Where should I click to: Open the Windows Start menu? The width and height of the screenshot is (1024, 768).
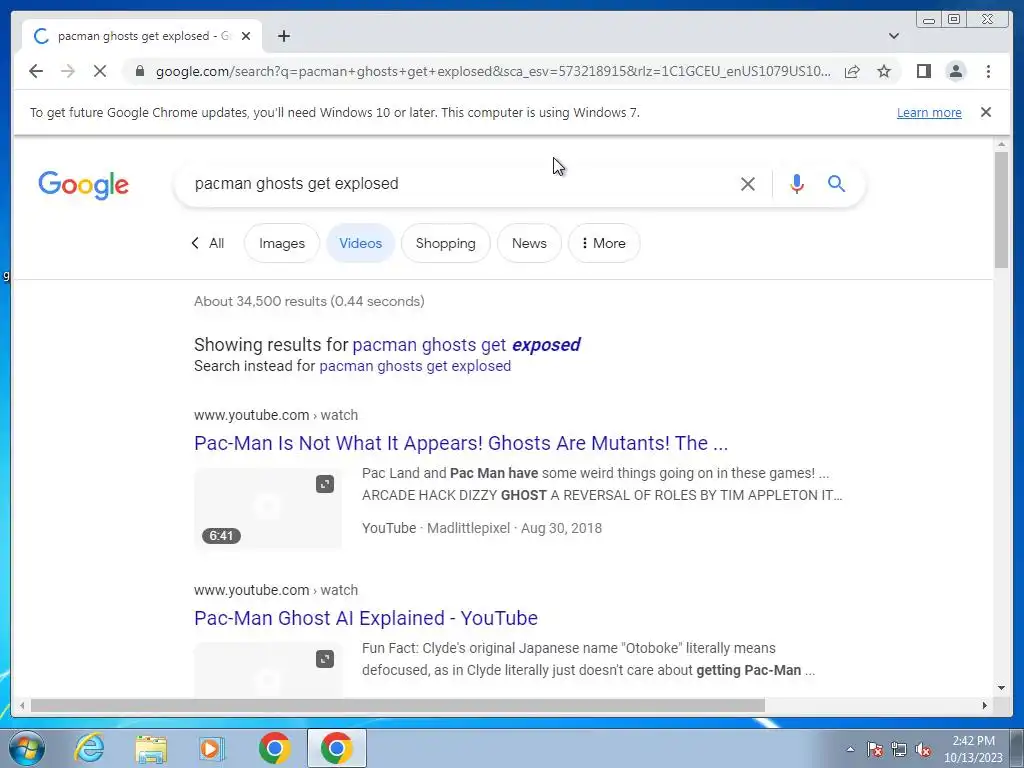click(26, 748)
